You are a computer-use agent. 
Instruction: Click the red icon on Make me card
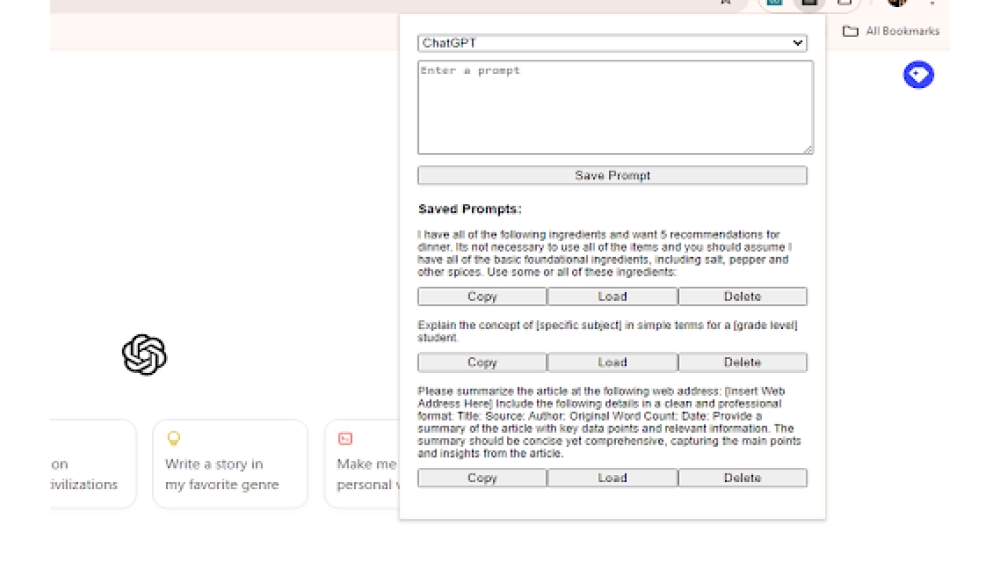coord(345,439)
